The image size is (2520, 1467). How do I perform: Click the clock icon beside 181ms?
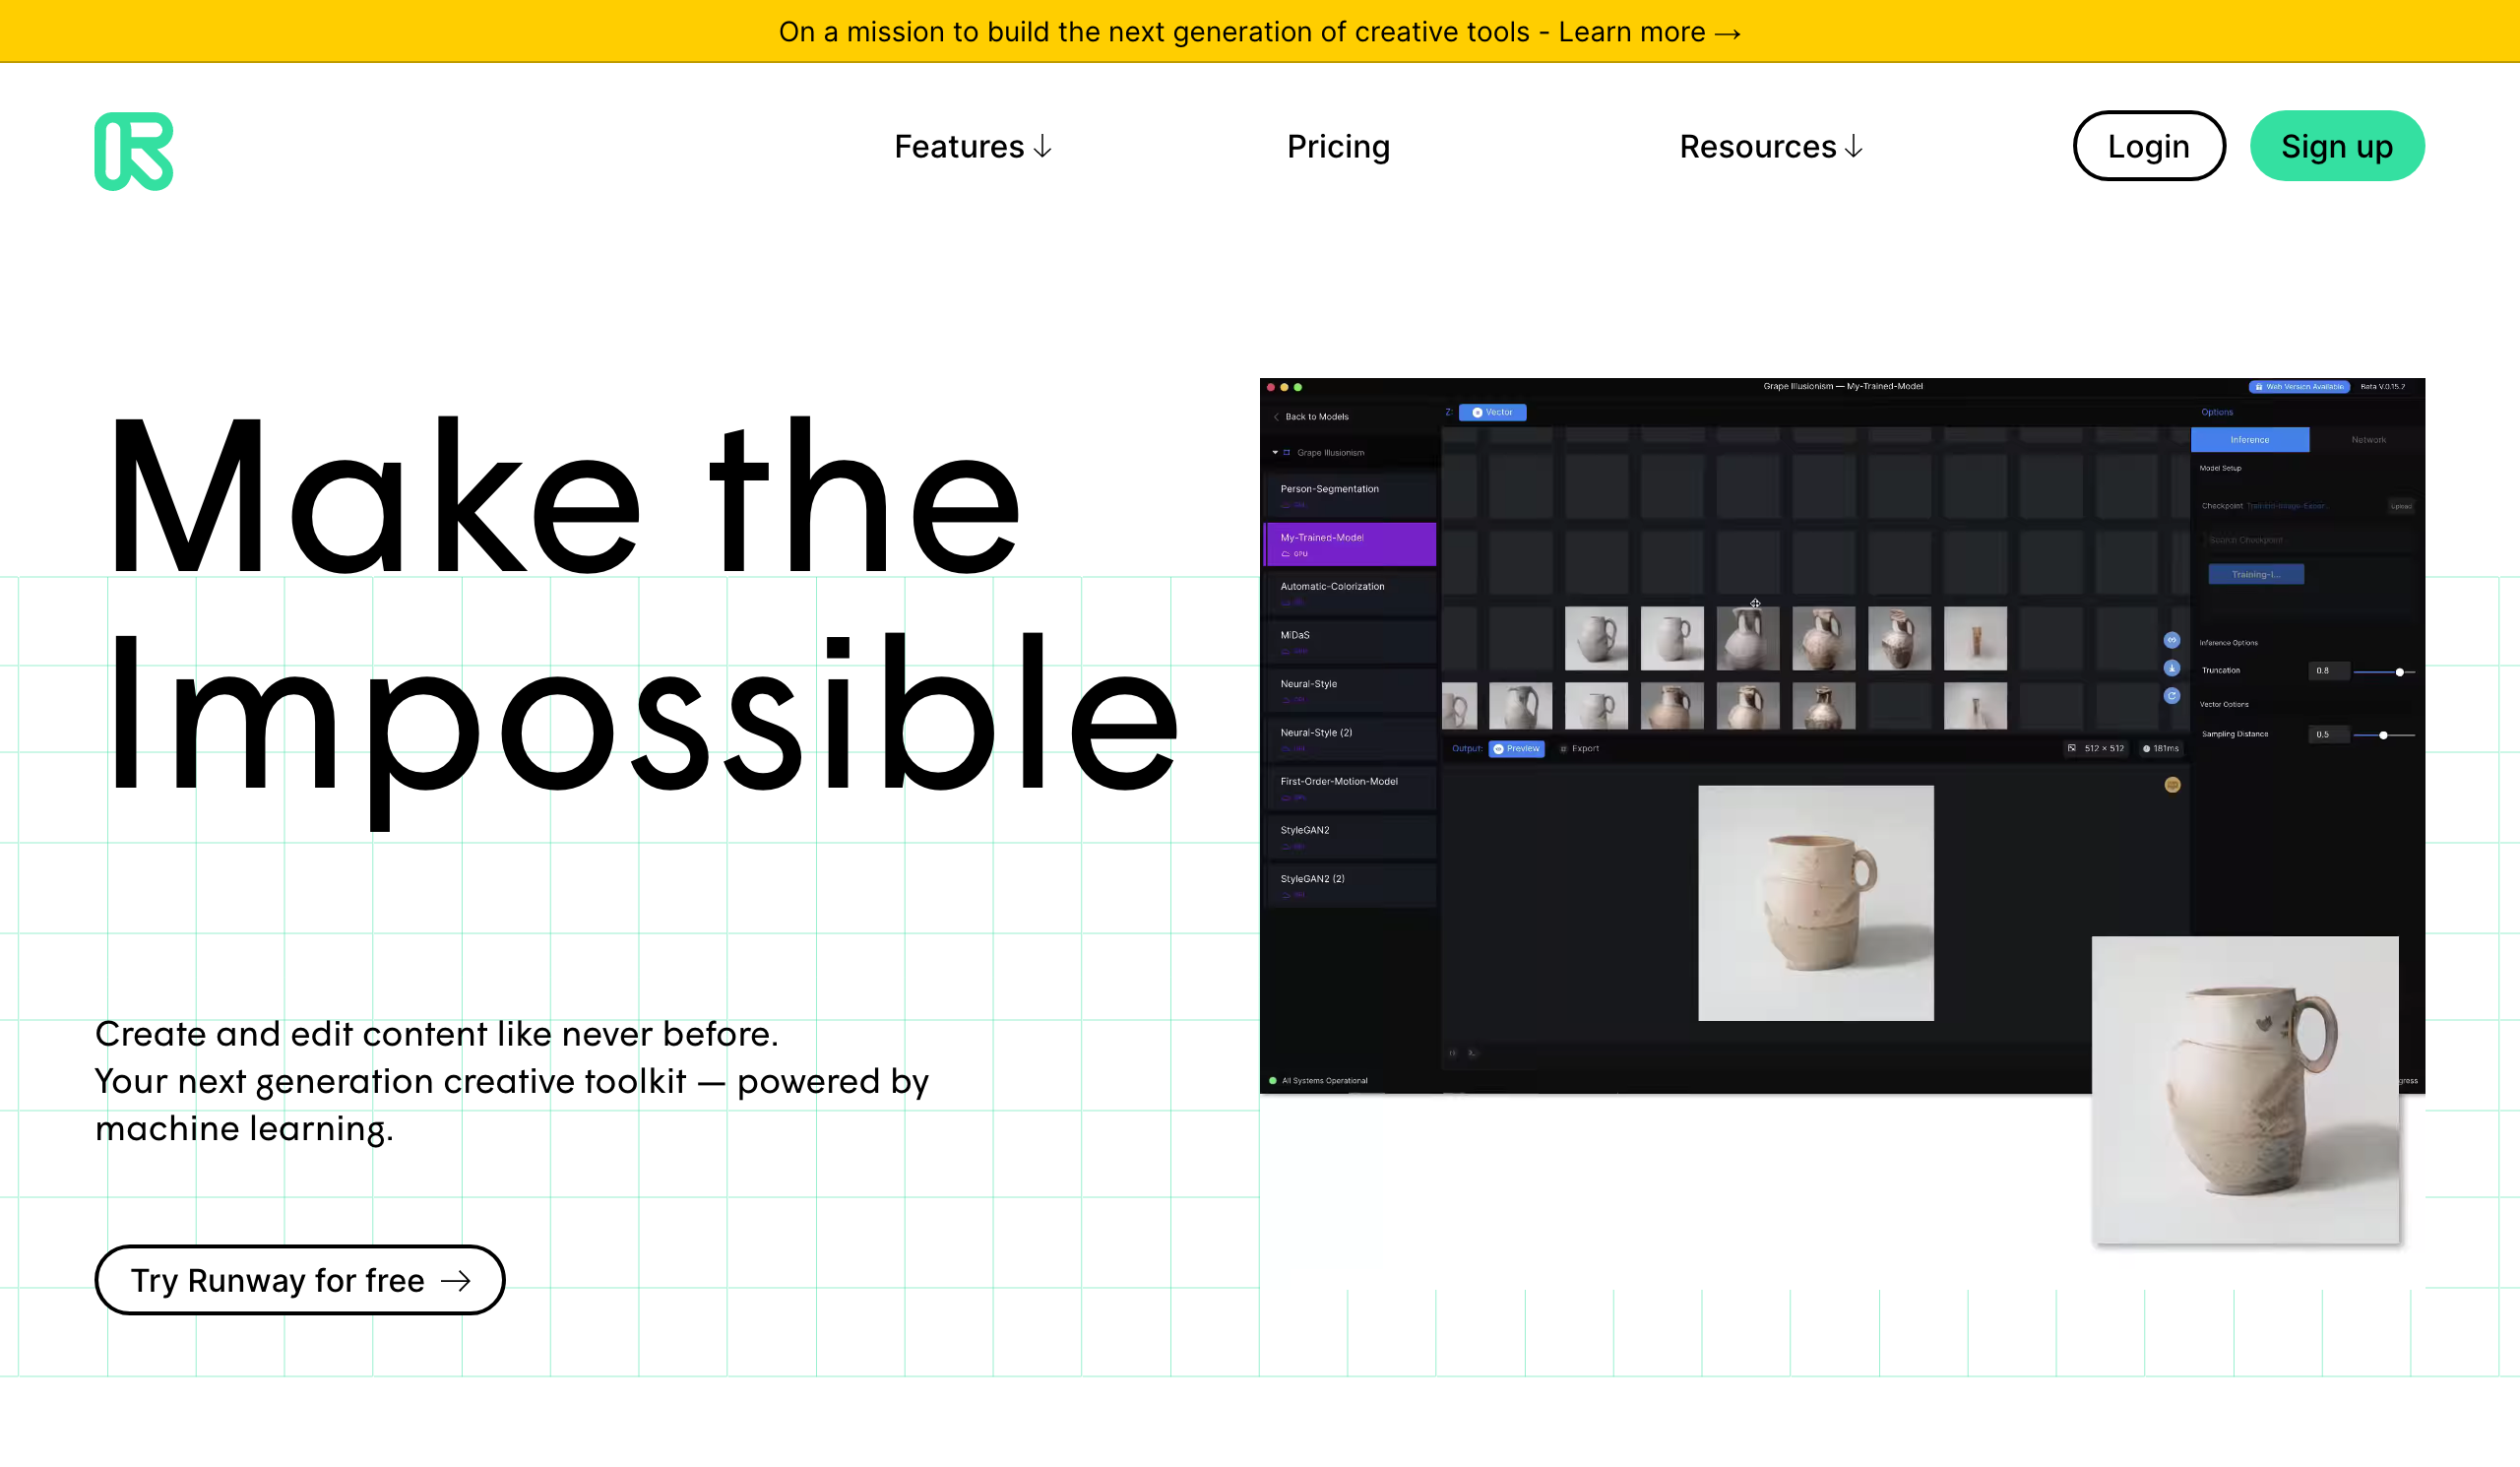pos(2146,748)
